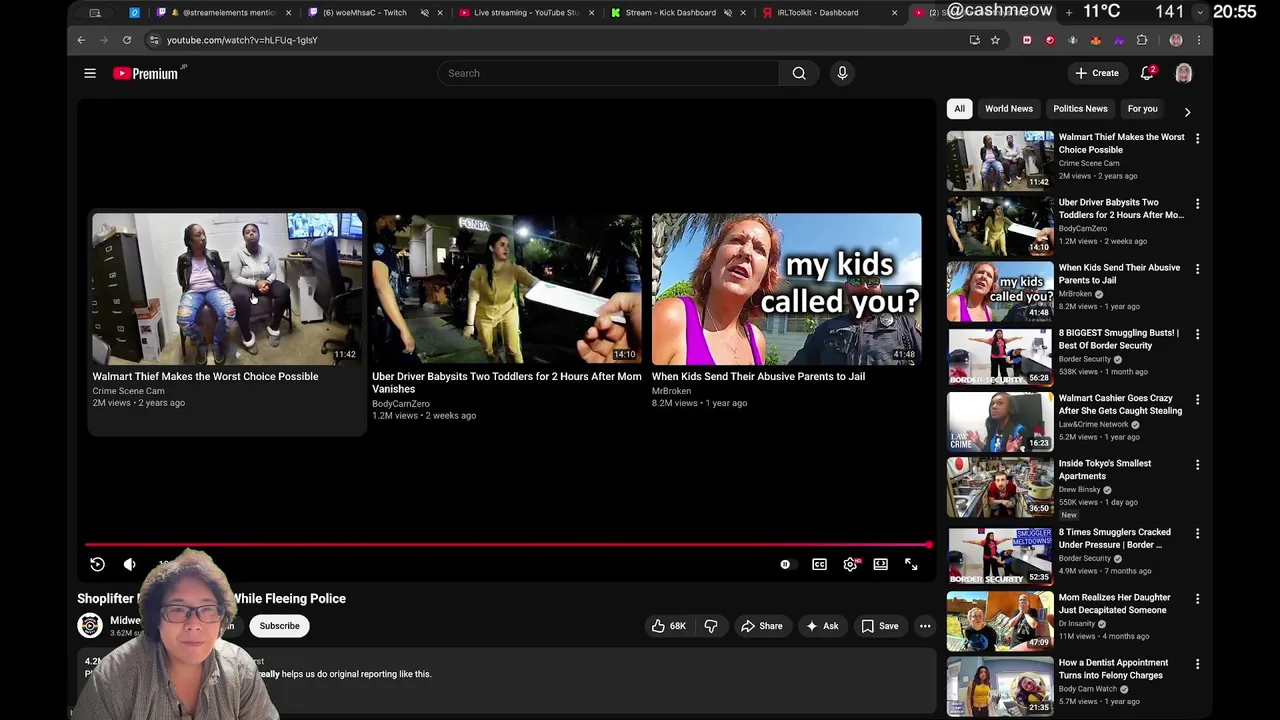Show more topic chips with right chevron
Image resolution: width=1280 pixels, height=720 pixels.
1187,112
